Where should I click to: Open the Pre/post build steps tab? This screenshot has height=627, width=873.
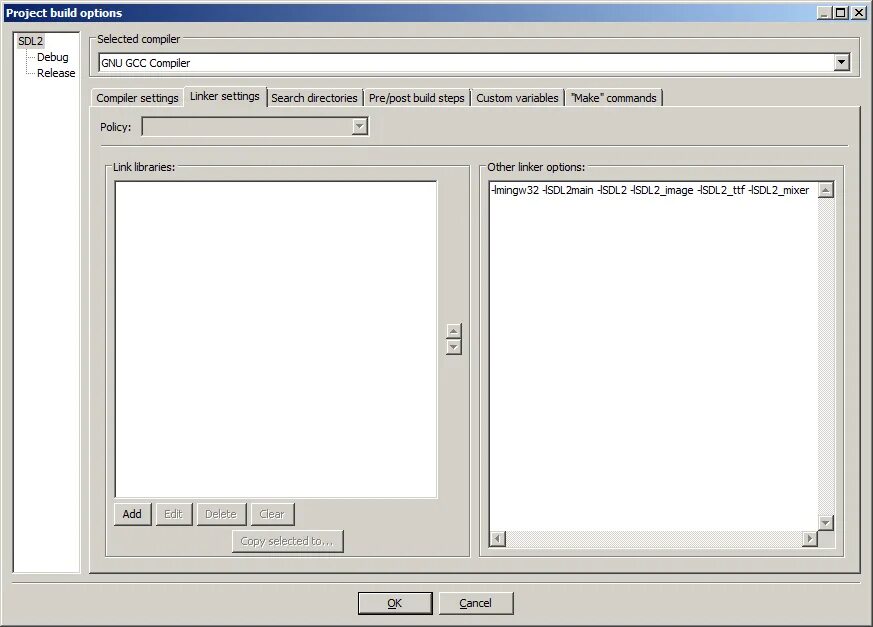pyautogui.click(x=416, y=98)
